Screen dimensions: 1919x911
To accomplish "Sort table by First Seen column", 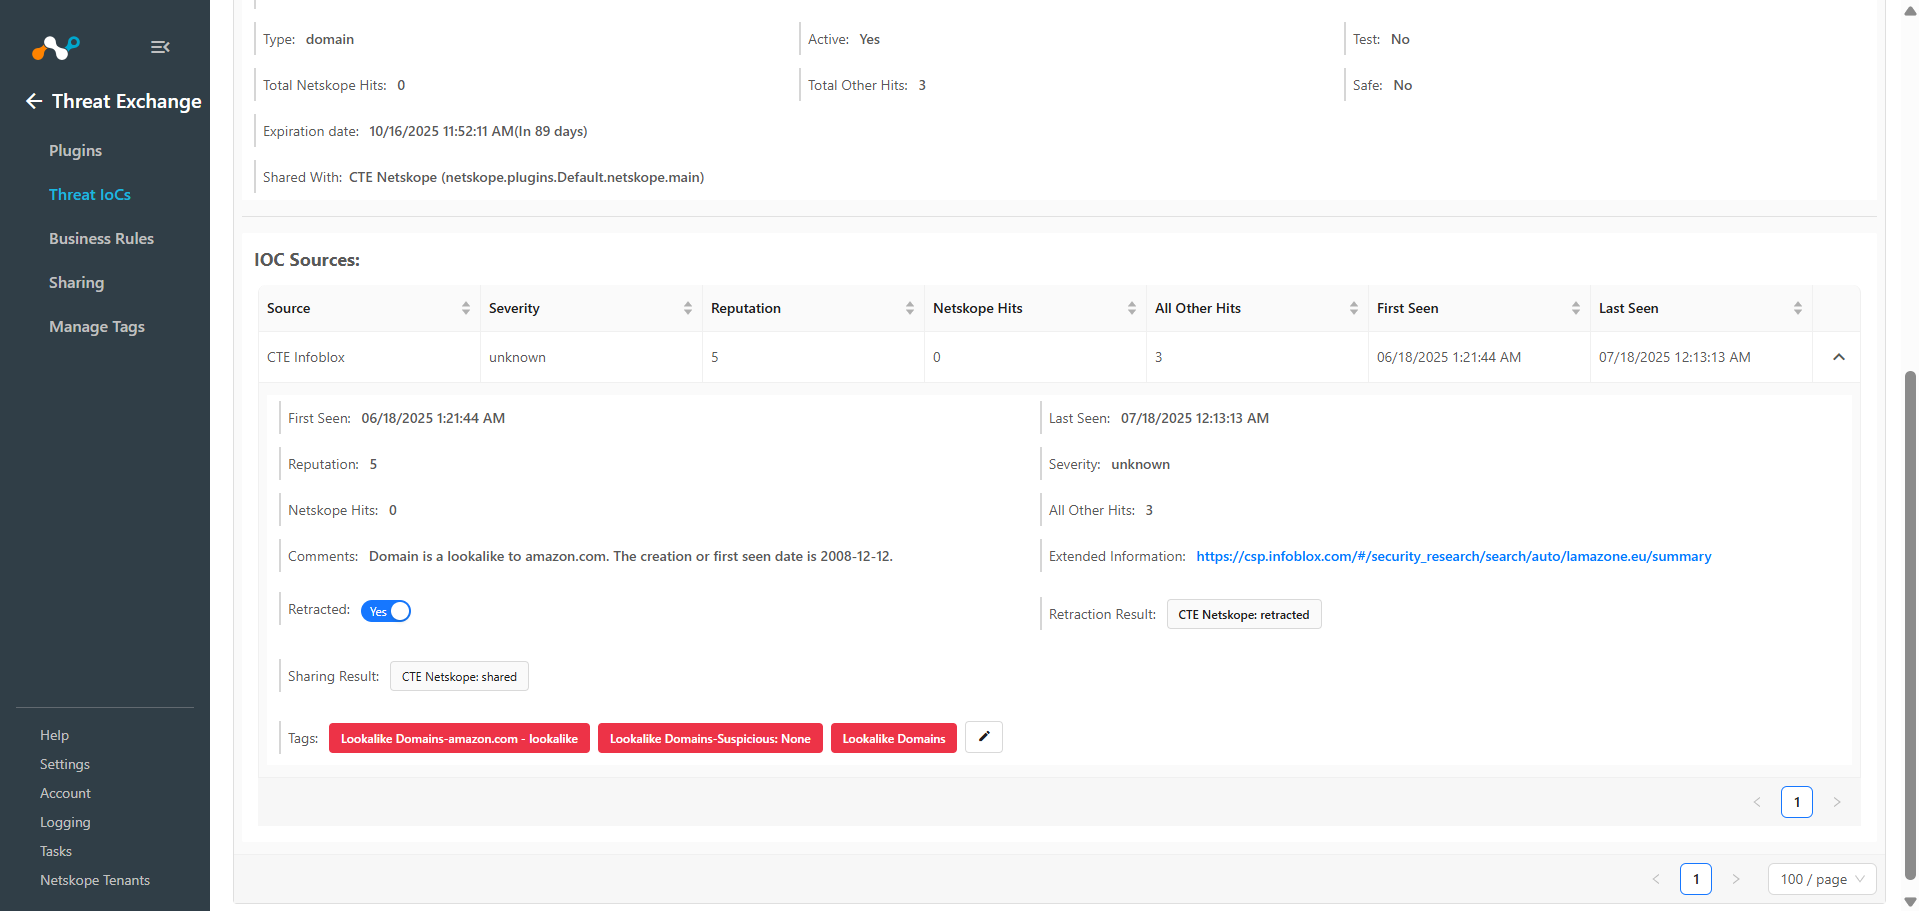I will pyautogui.click(x=1576, y=308).
